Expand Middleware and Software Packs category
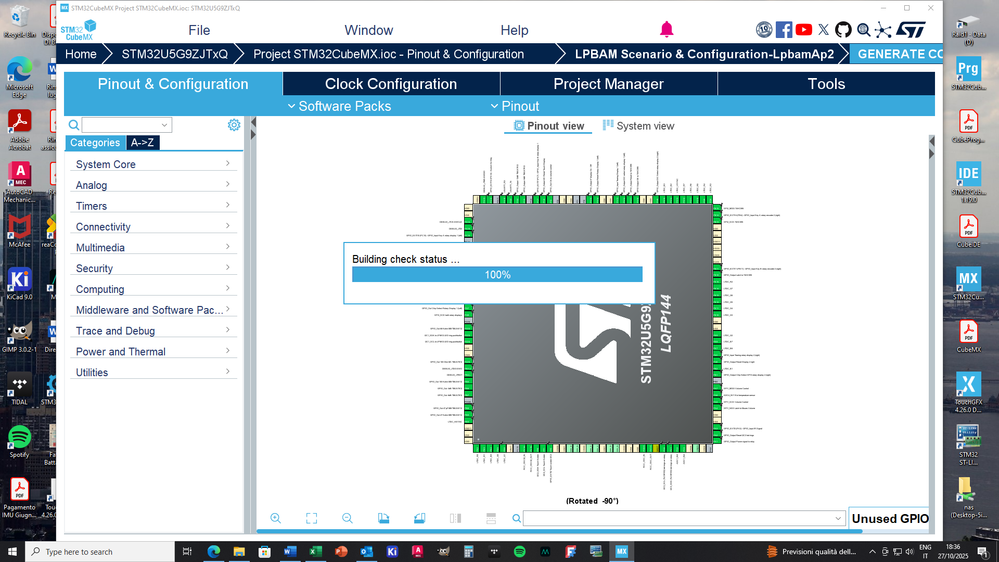 point(153,310)
